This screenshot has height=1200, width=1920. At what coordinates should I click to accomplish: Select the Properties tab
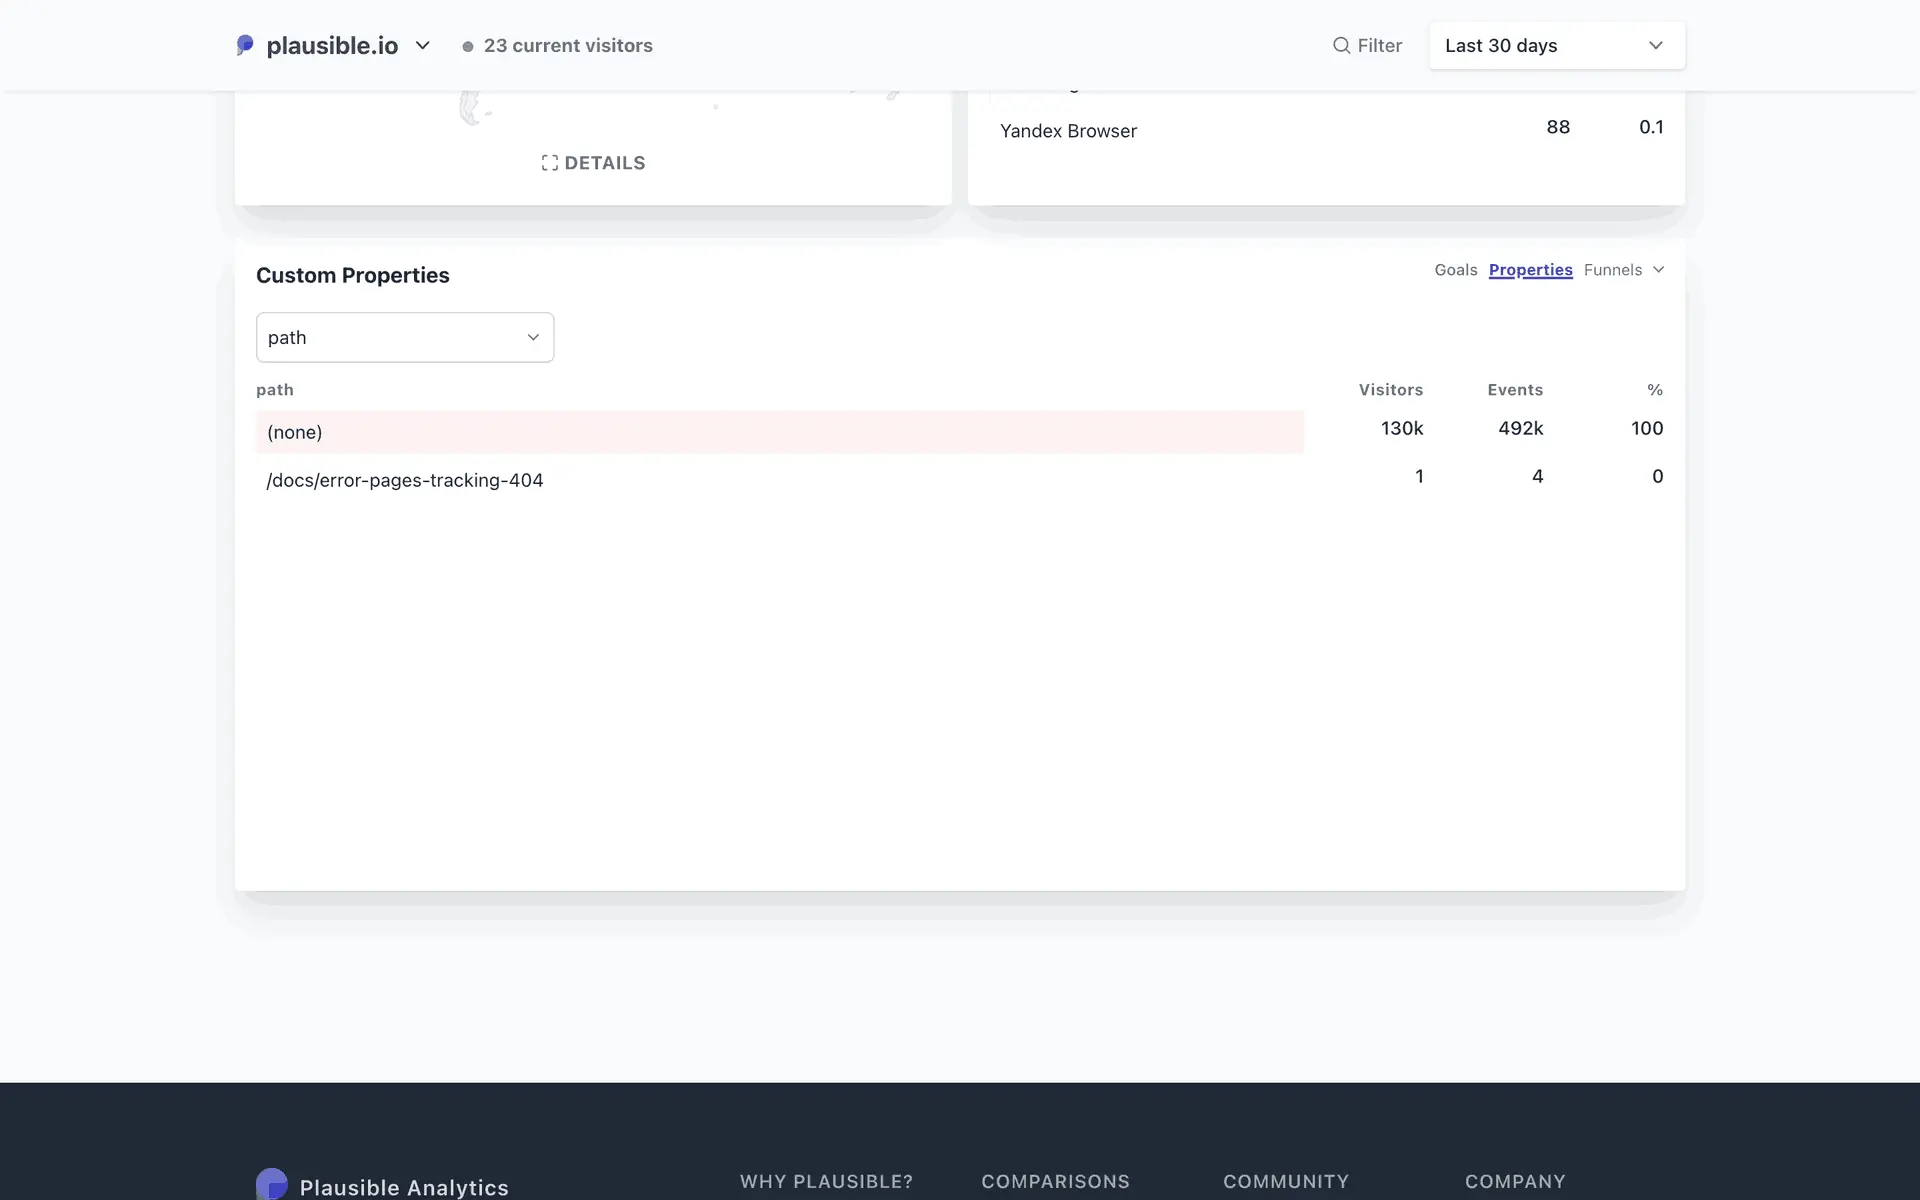pos(1530,270)
